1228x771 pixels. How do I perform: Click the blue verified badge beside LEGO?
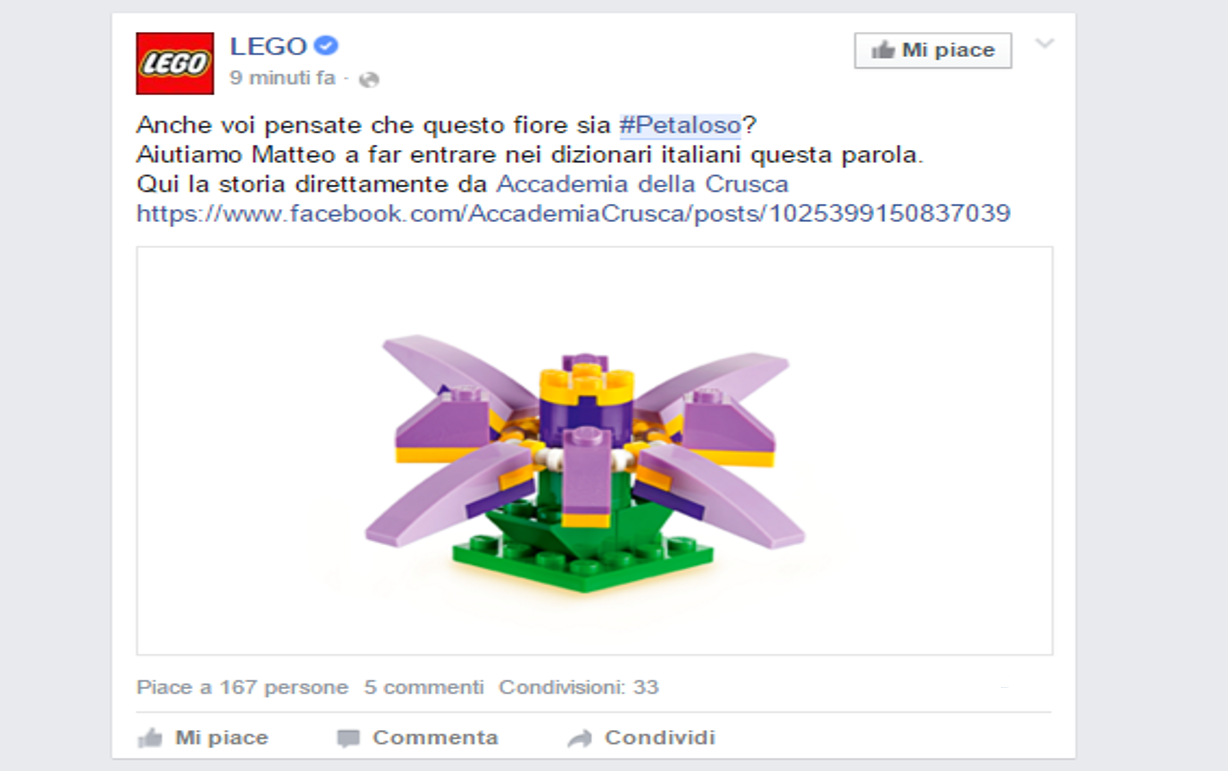[326, 46]
